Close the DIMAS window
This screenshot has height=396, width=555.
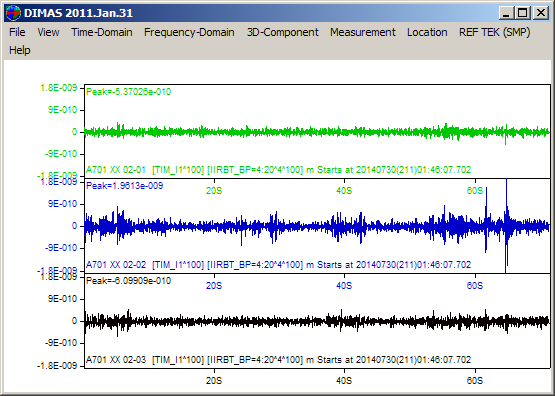(x=540, y=13)
